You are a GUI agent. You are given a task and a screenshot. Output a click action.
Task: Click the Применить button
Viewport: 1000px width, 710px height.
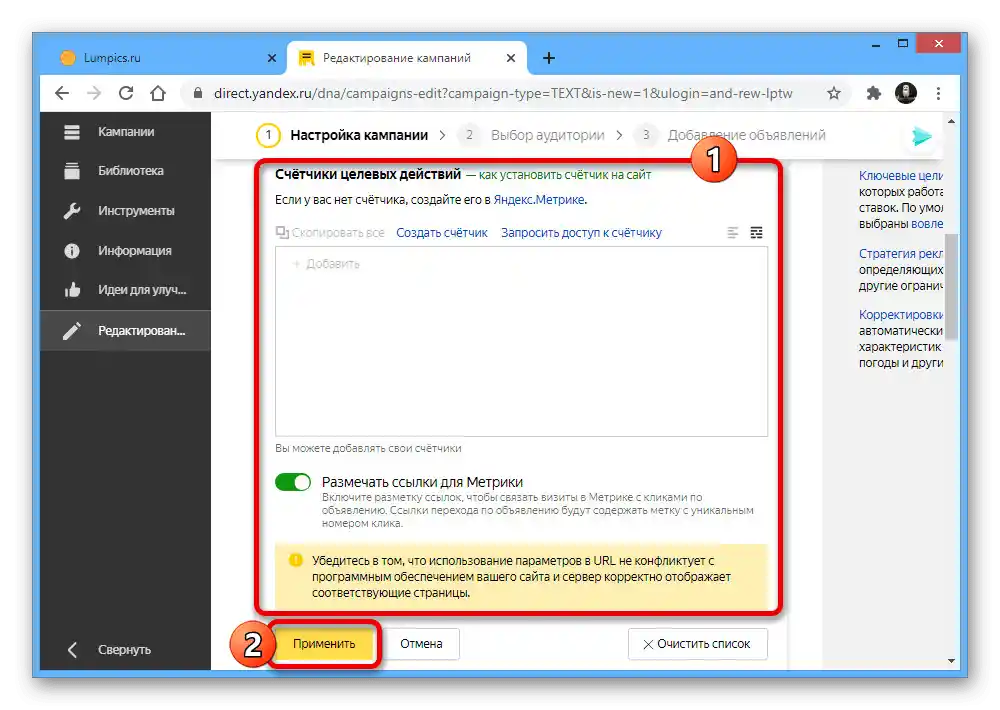[324, 644]
